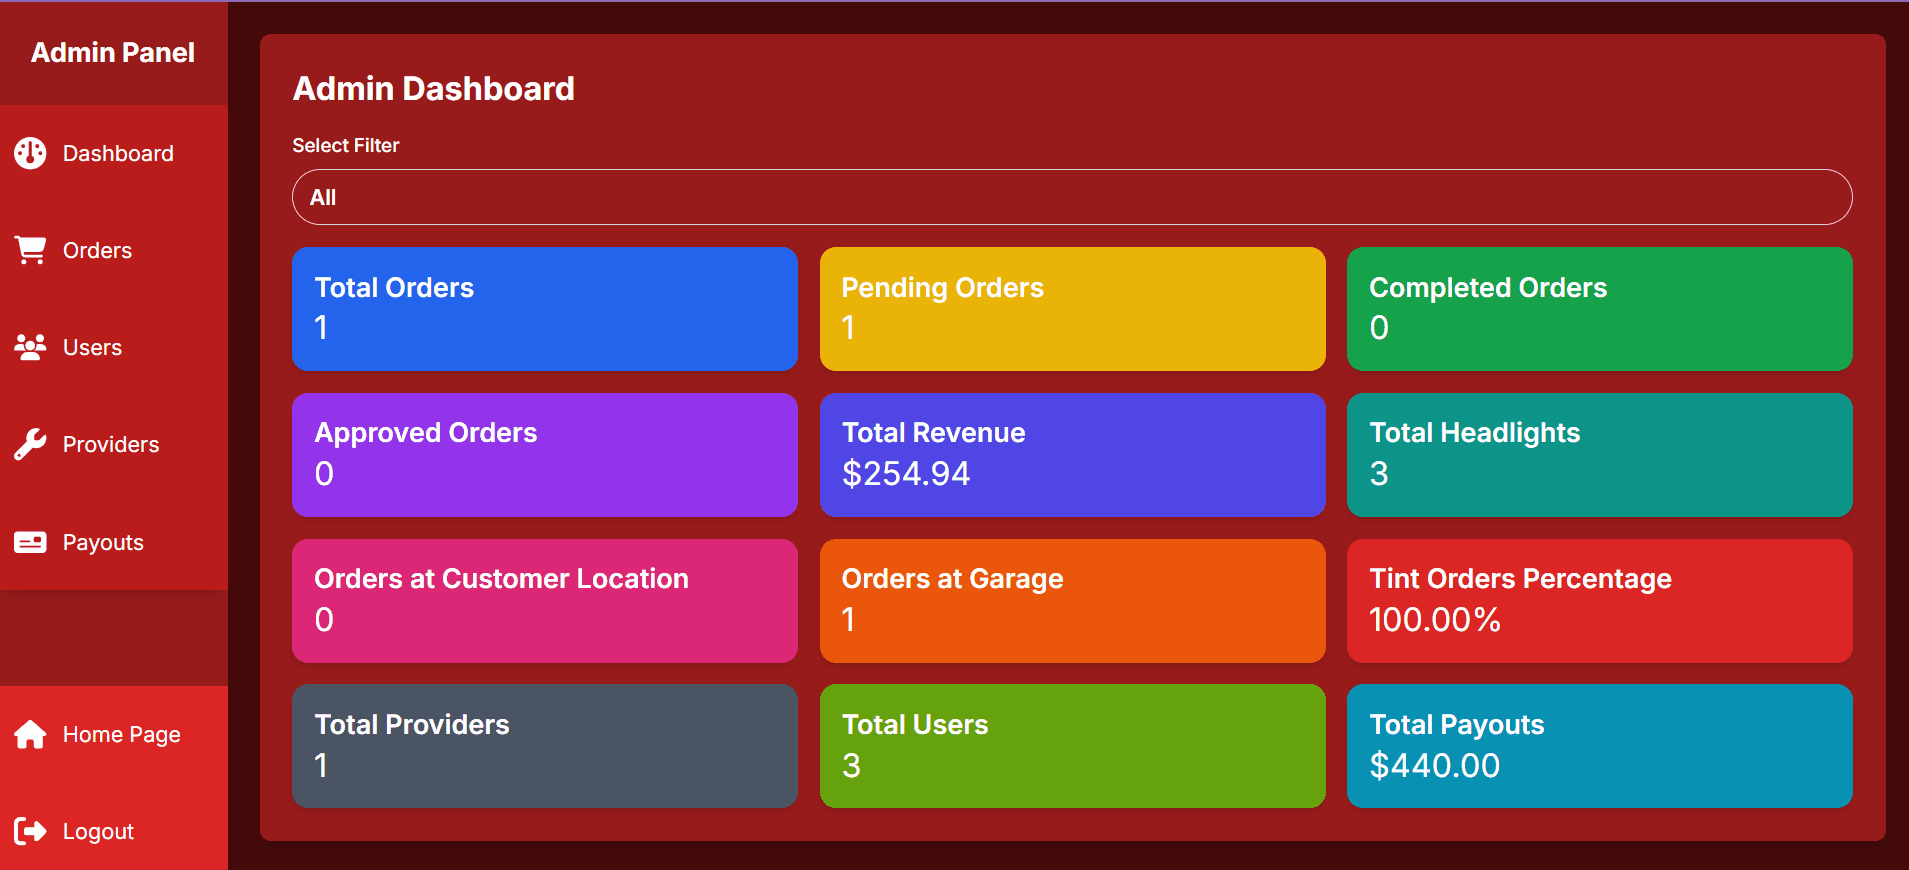Click the Dashboard gauge icon in sidebar
Image resolution: width=1909 pixels, height=870 pixels.
point(30,153)
